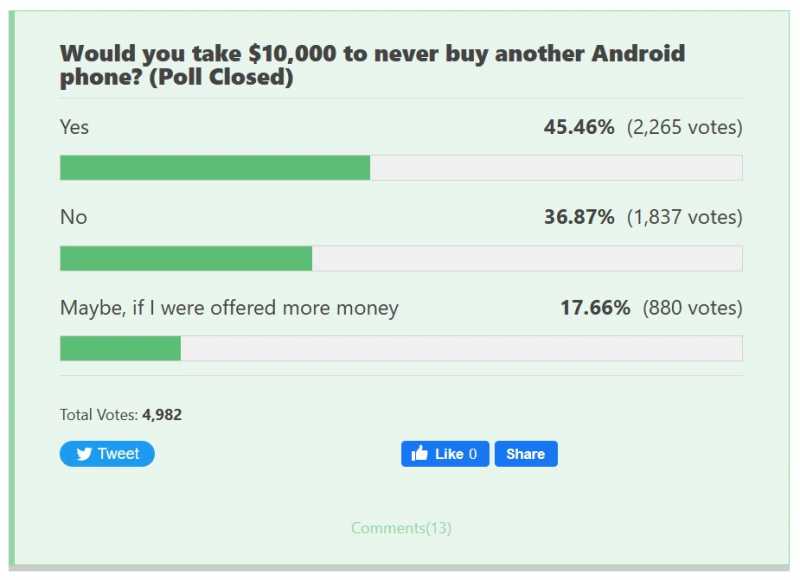Click "Maybe, if I were offered more money"

coord(229,308)
